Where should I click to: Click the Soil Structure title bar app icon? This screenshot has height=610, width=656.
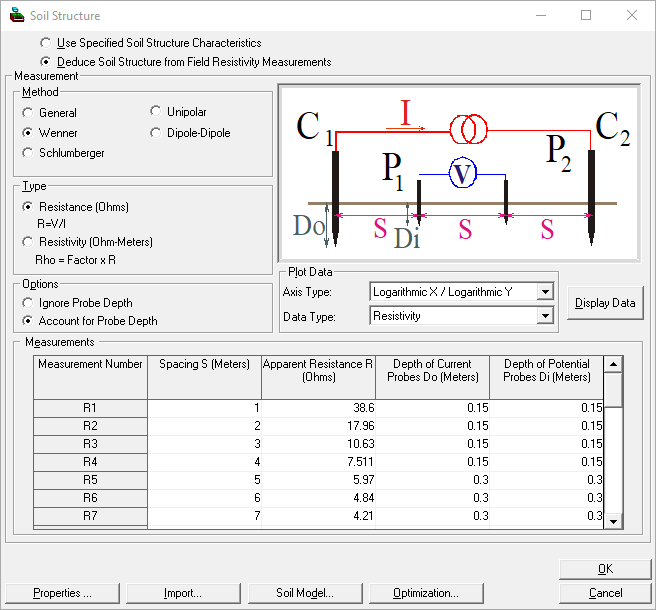coord(16,15)
